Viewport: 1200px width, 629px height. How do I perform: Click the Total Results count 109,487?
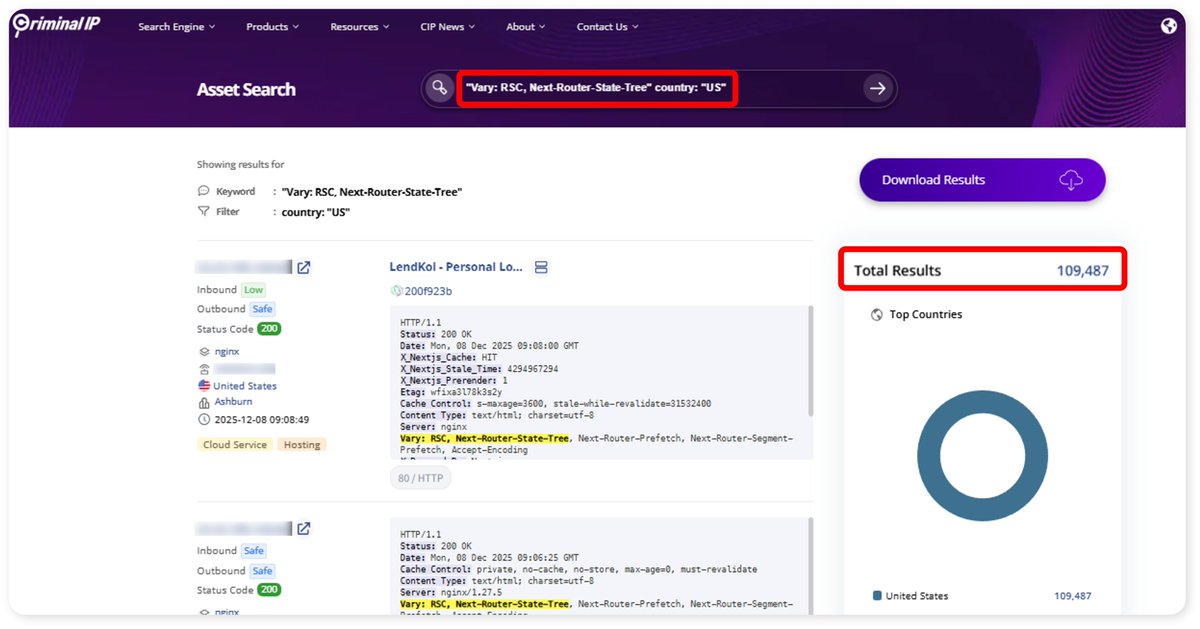1083,271
